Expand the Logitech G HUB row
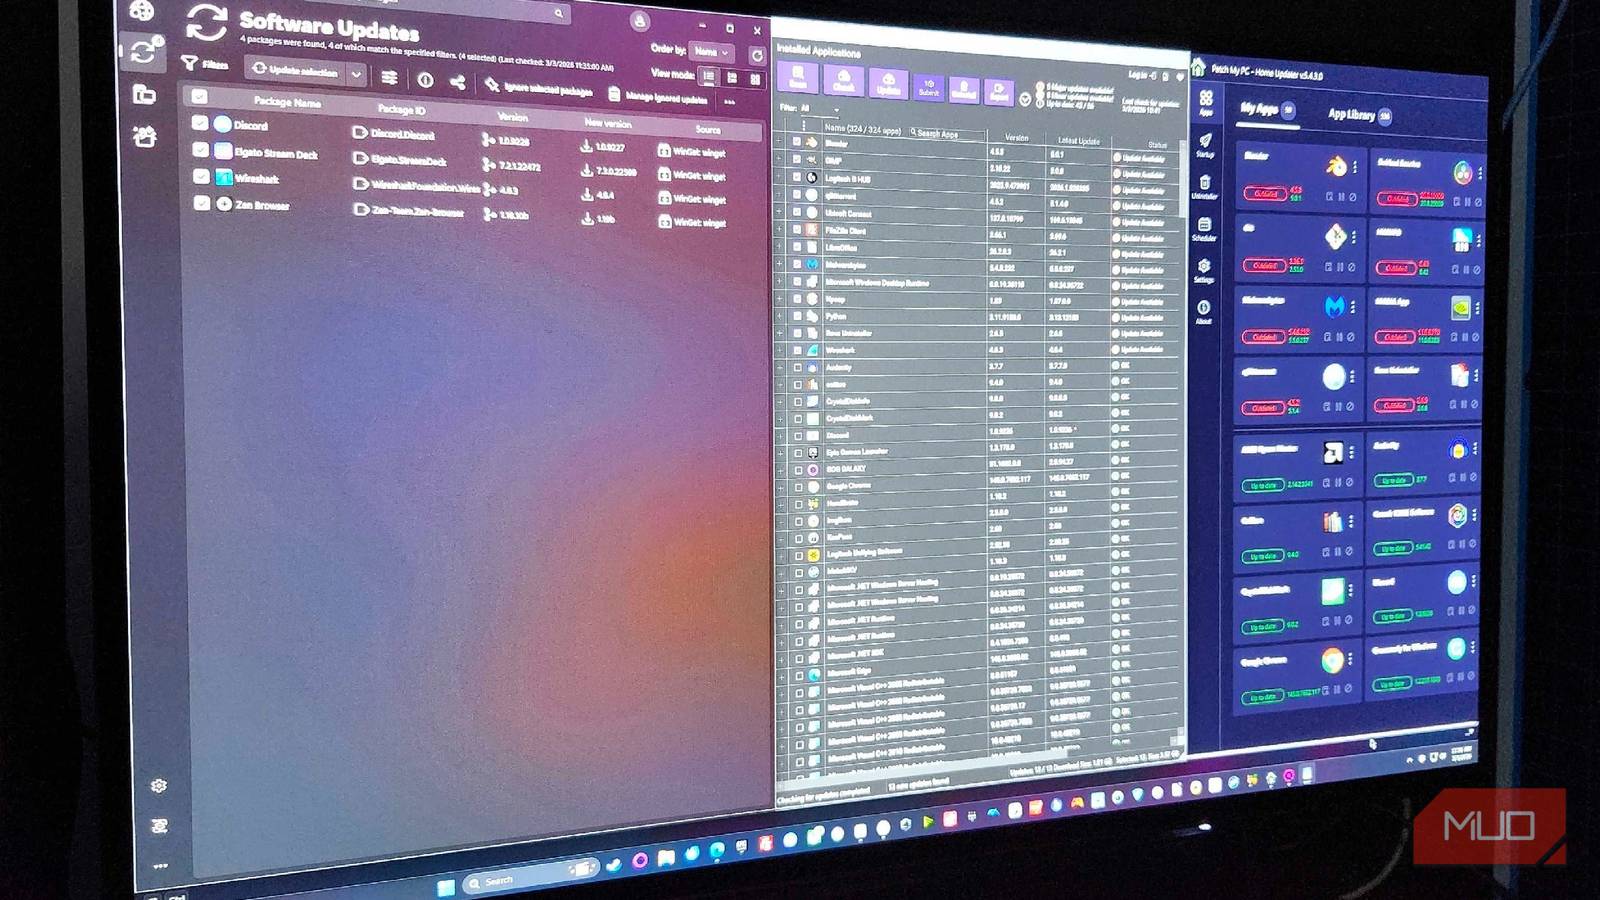 click(x=780, y=177)
